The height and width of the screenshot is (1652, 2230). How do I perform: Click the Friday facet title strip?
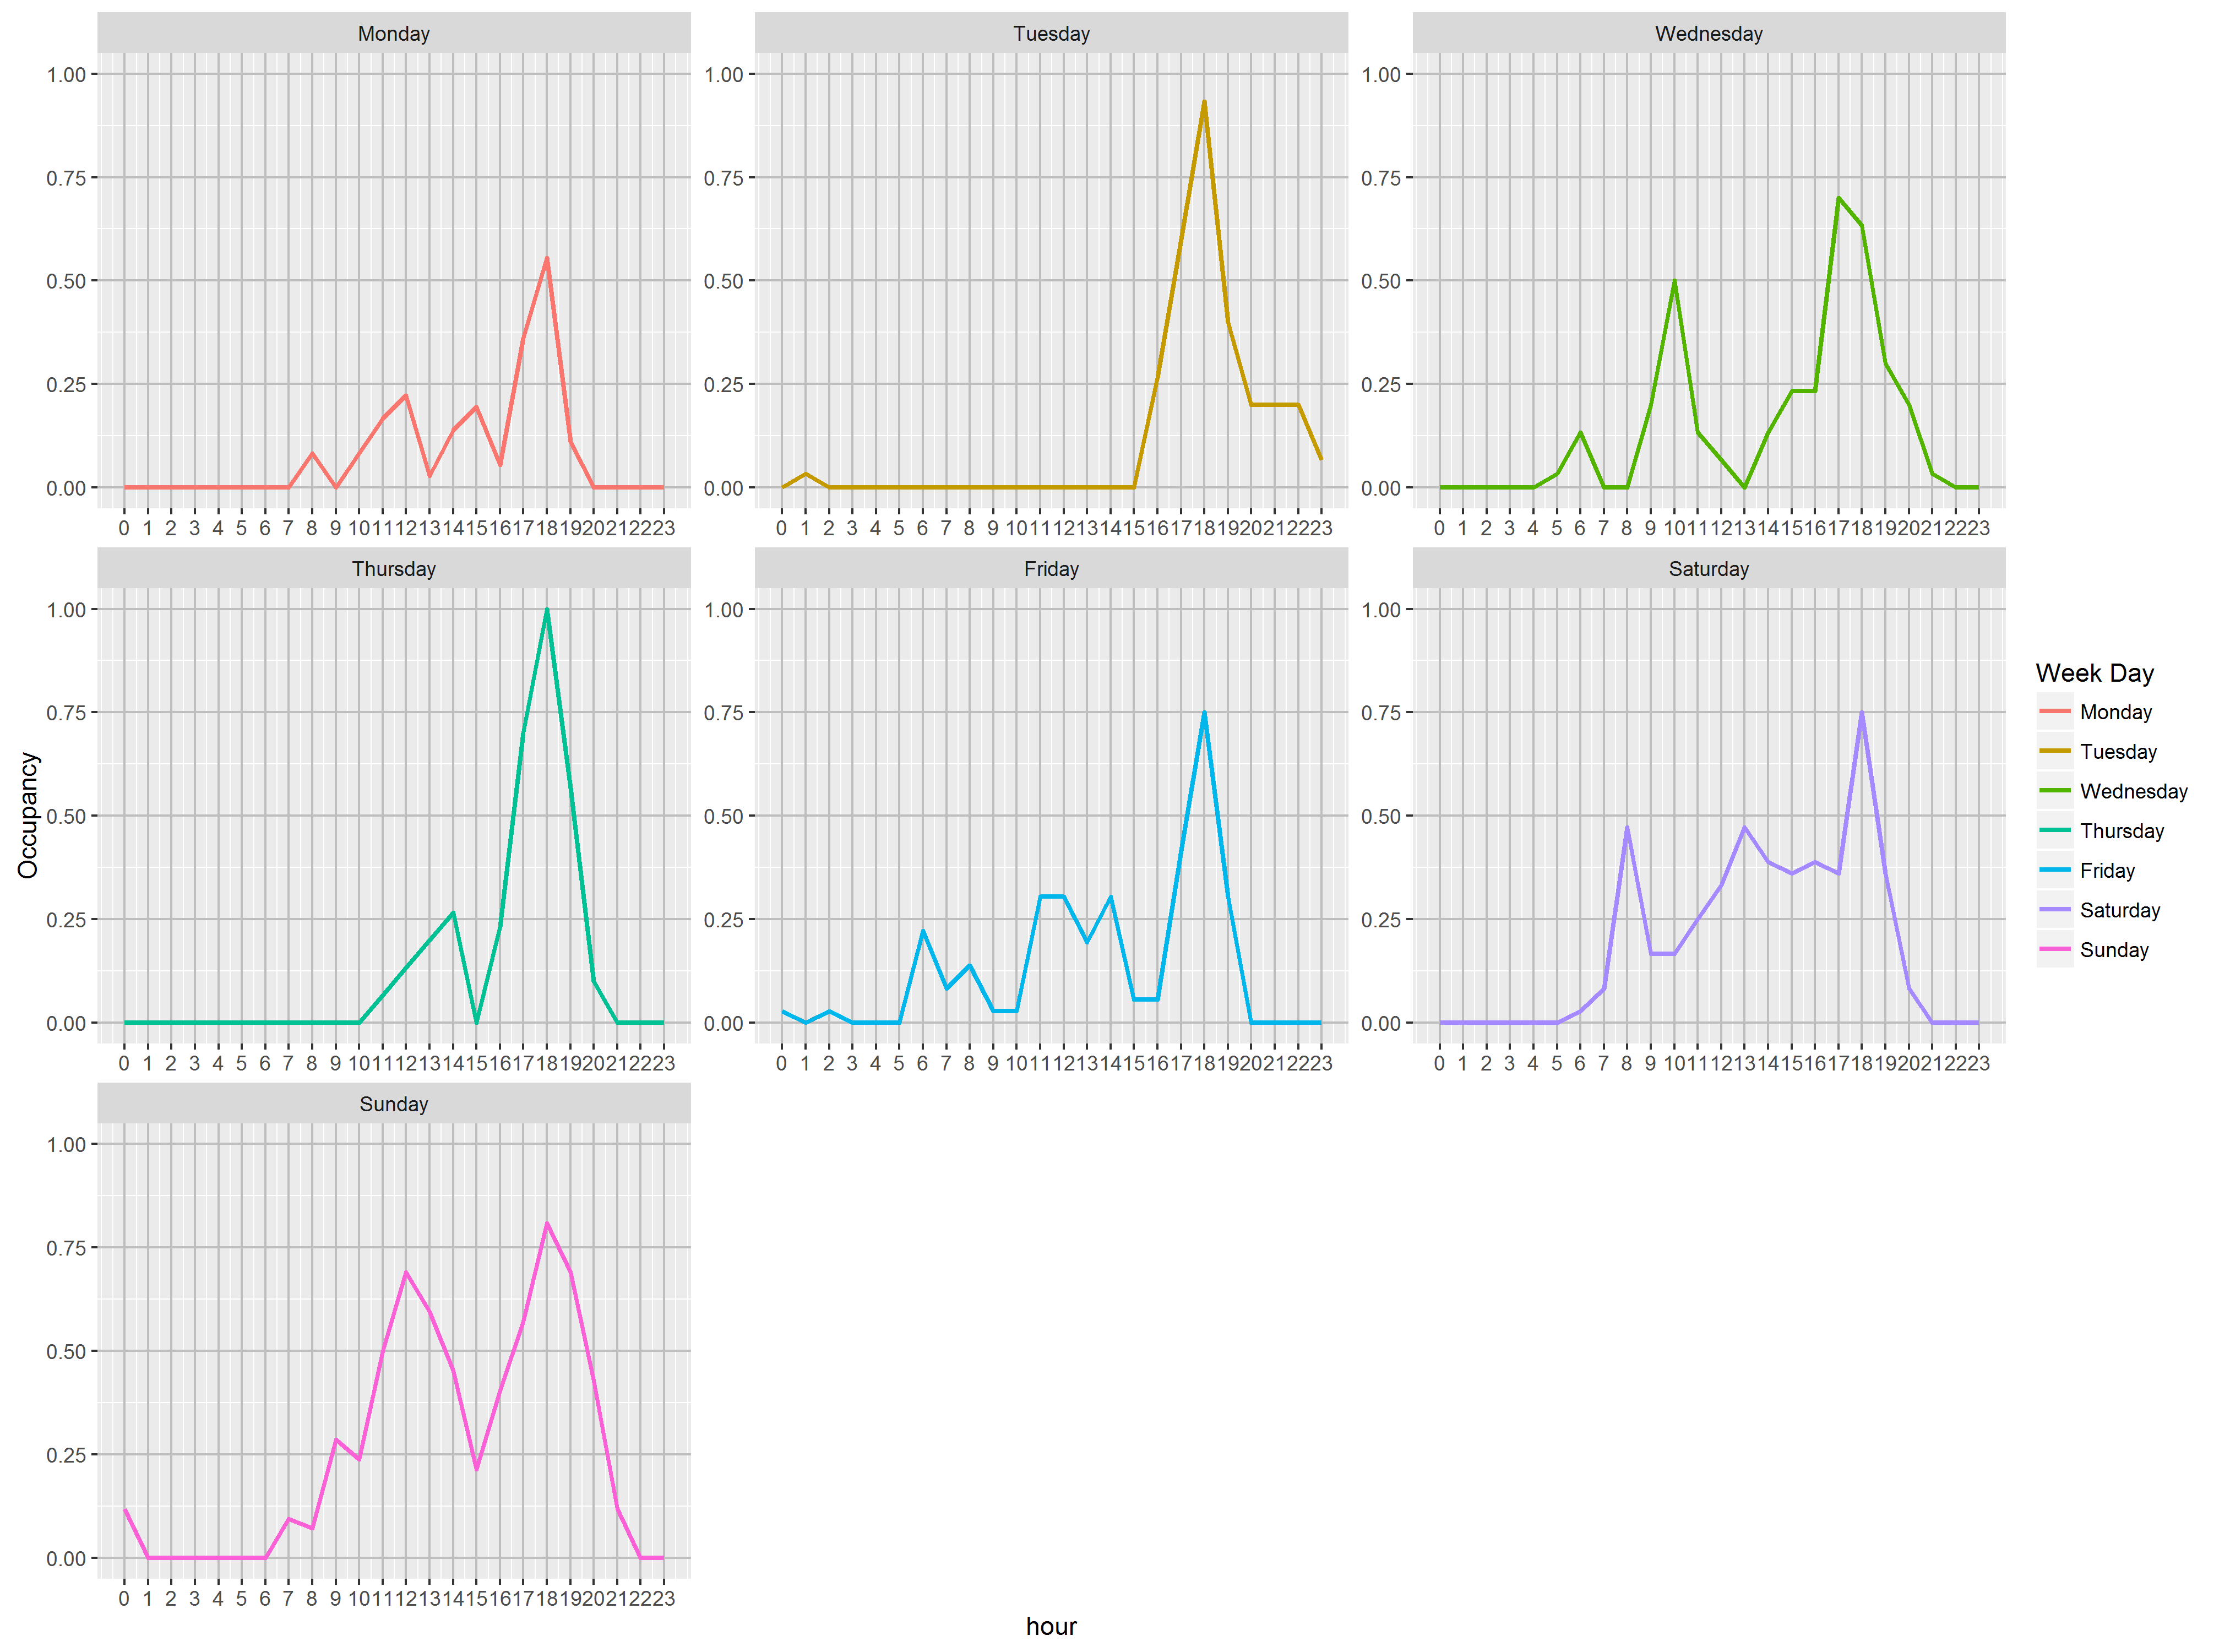click(x=1051, y=568)
